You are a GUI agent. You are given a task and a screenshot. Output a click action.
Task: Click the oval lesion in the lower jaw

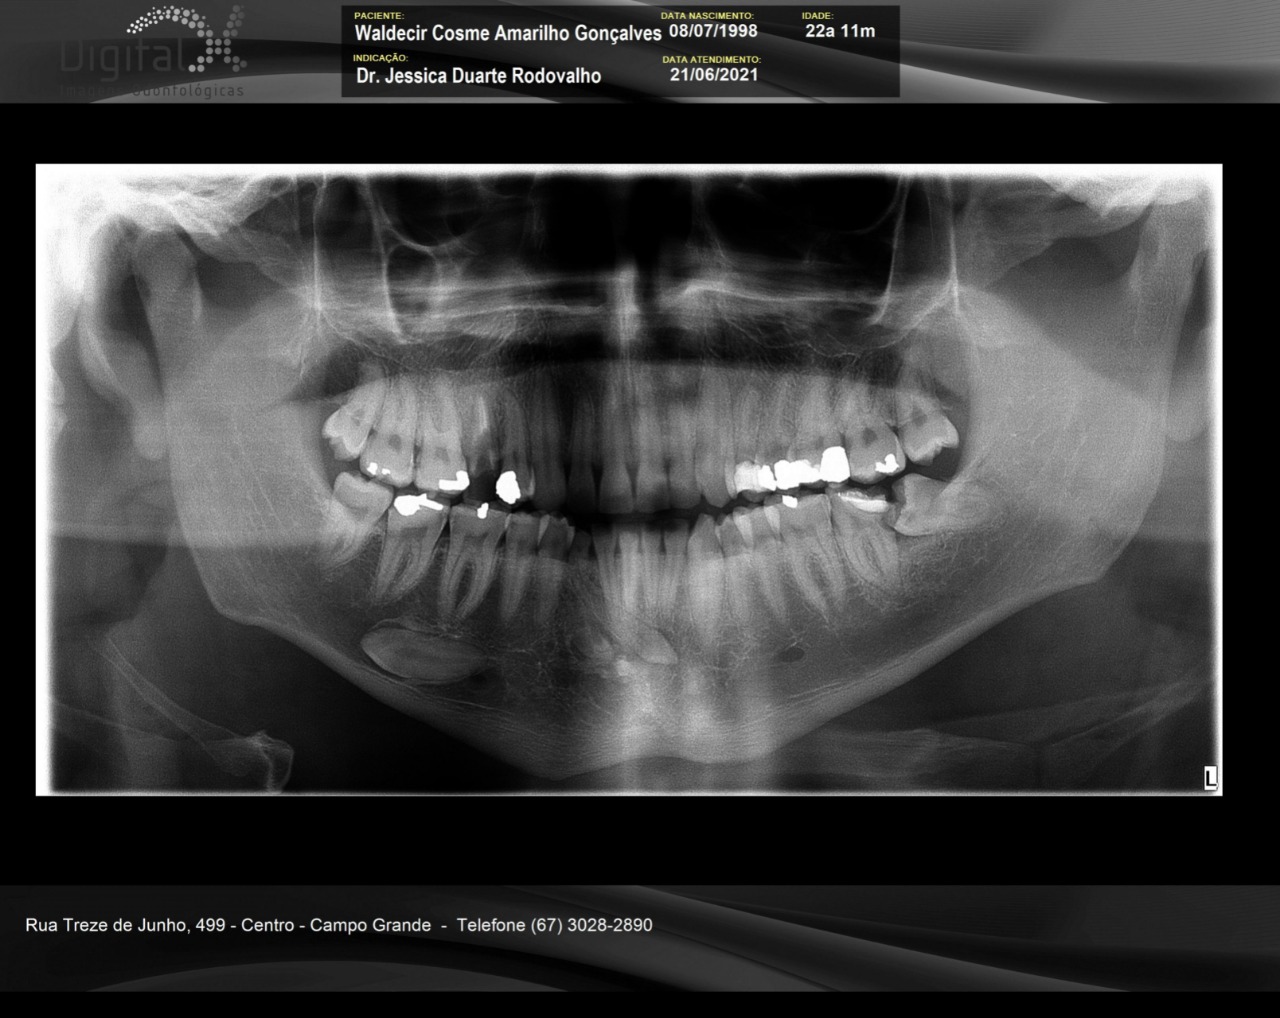[418, 654]
